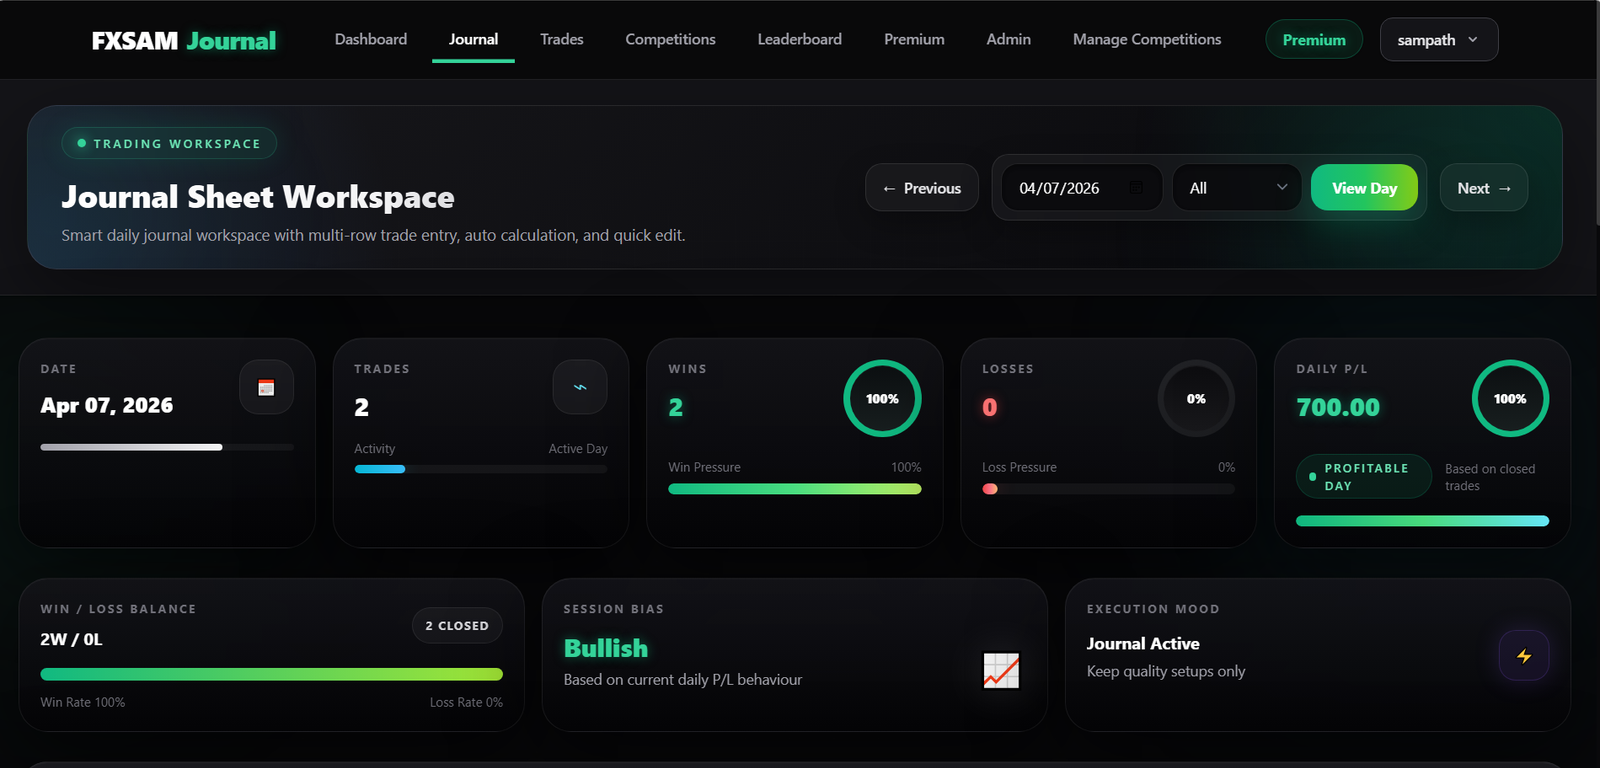Click the activity pulse icon in Trades card
The height and width of the screenshot is (768, 1600).
pyautogui.click(x=580, y=387)
